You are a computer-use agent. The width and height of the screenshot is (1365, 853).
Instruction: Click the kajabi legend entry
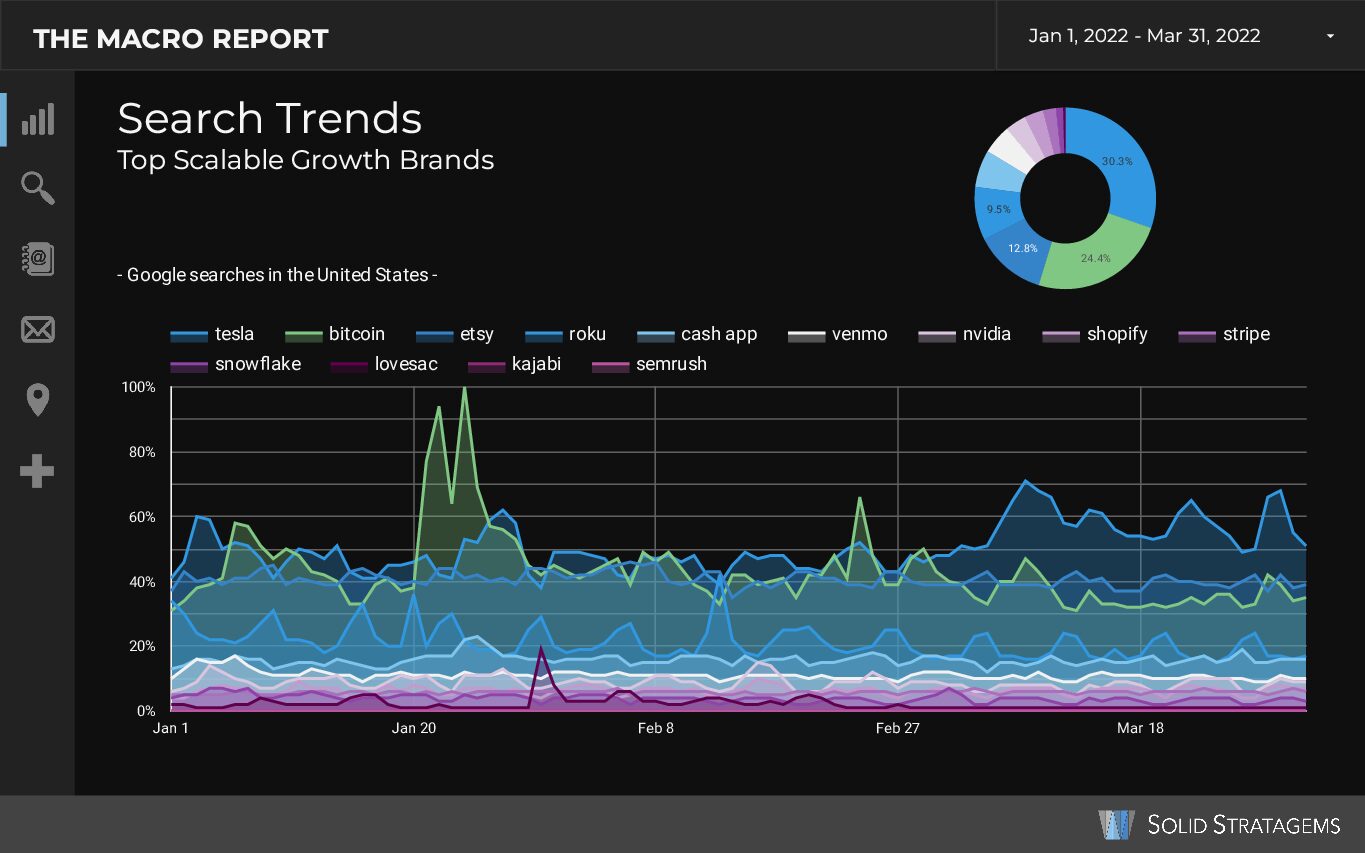coord(514,364)
